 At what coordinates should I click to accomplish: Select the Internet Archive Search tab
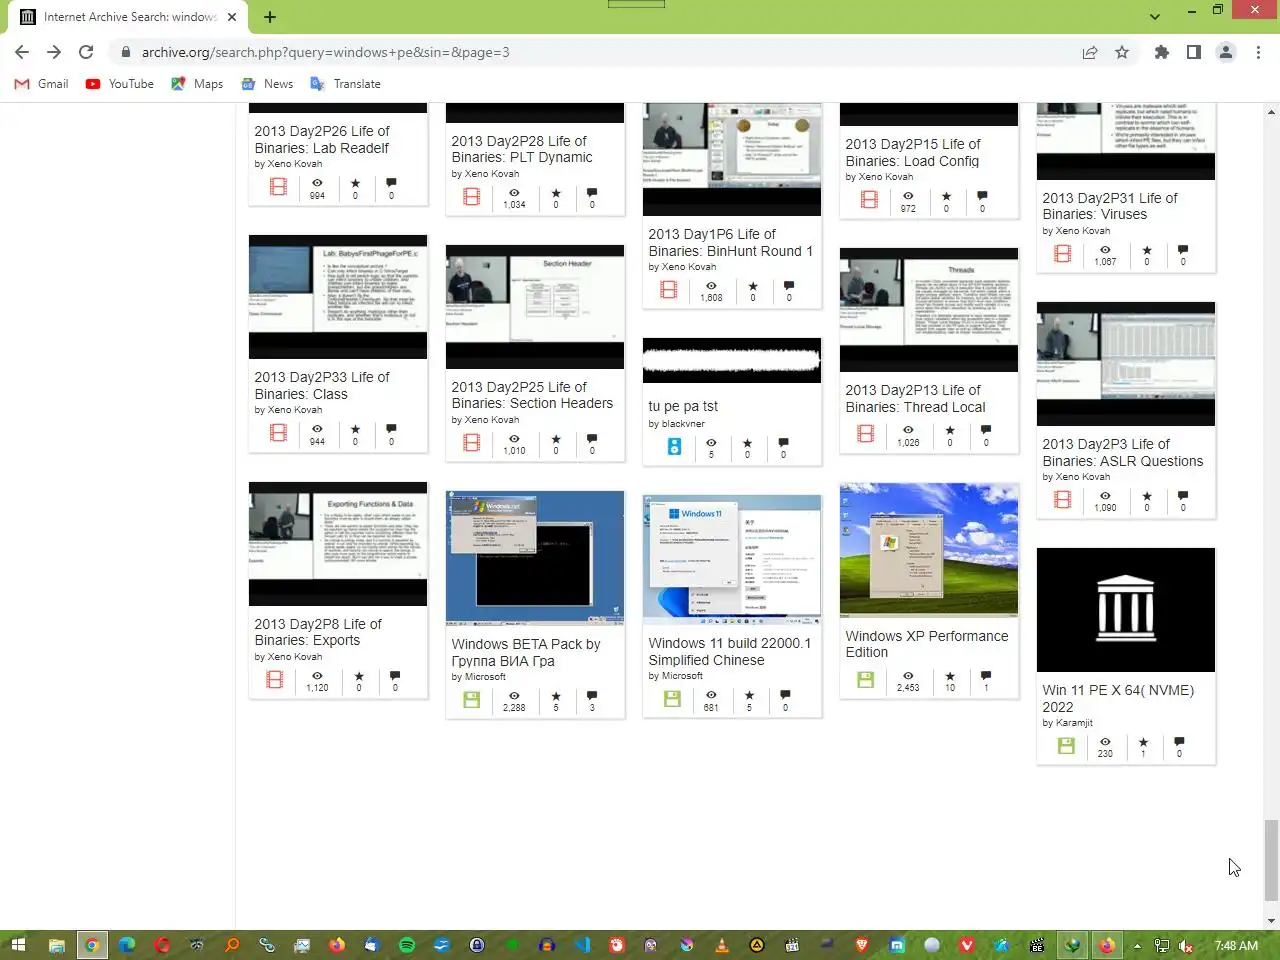coord(130,17)
